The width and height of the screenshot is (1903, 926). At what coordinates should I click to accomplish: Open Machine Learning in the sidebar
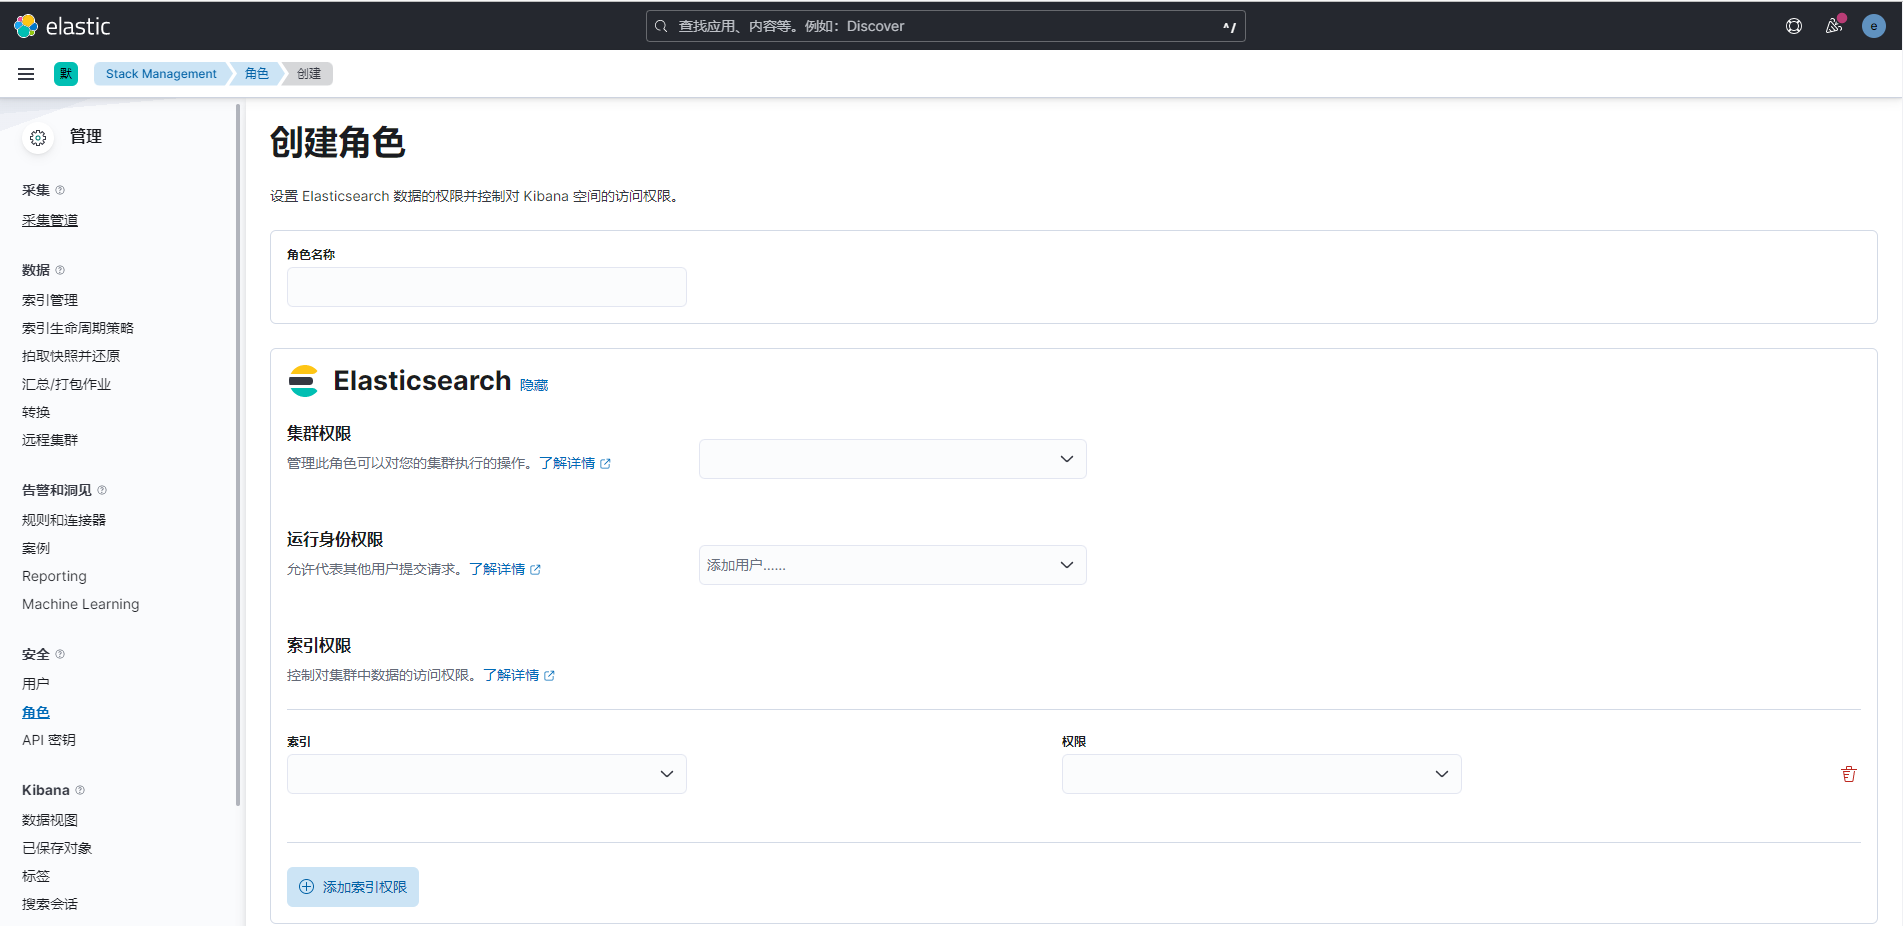pyautogui.click(x=81, y=604)
